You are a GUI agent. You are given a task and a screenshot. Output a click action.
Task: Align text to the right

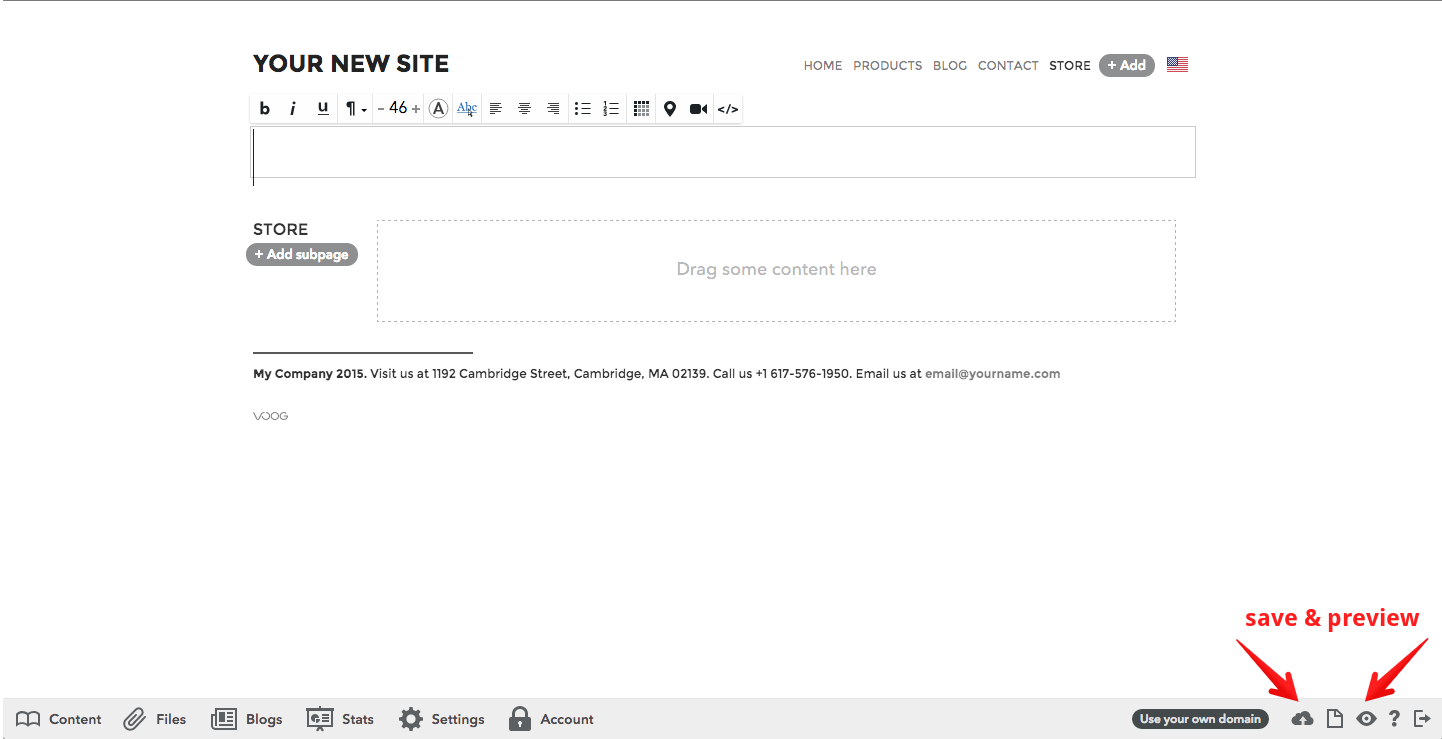coord(553,109)
